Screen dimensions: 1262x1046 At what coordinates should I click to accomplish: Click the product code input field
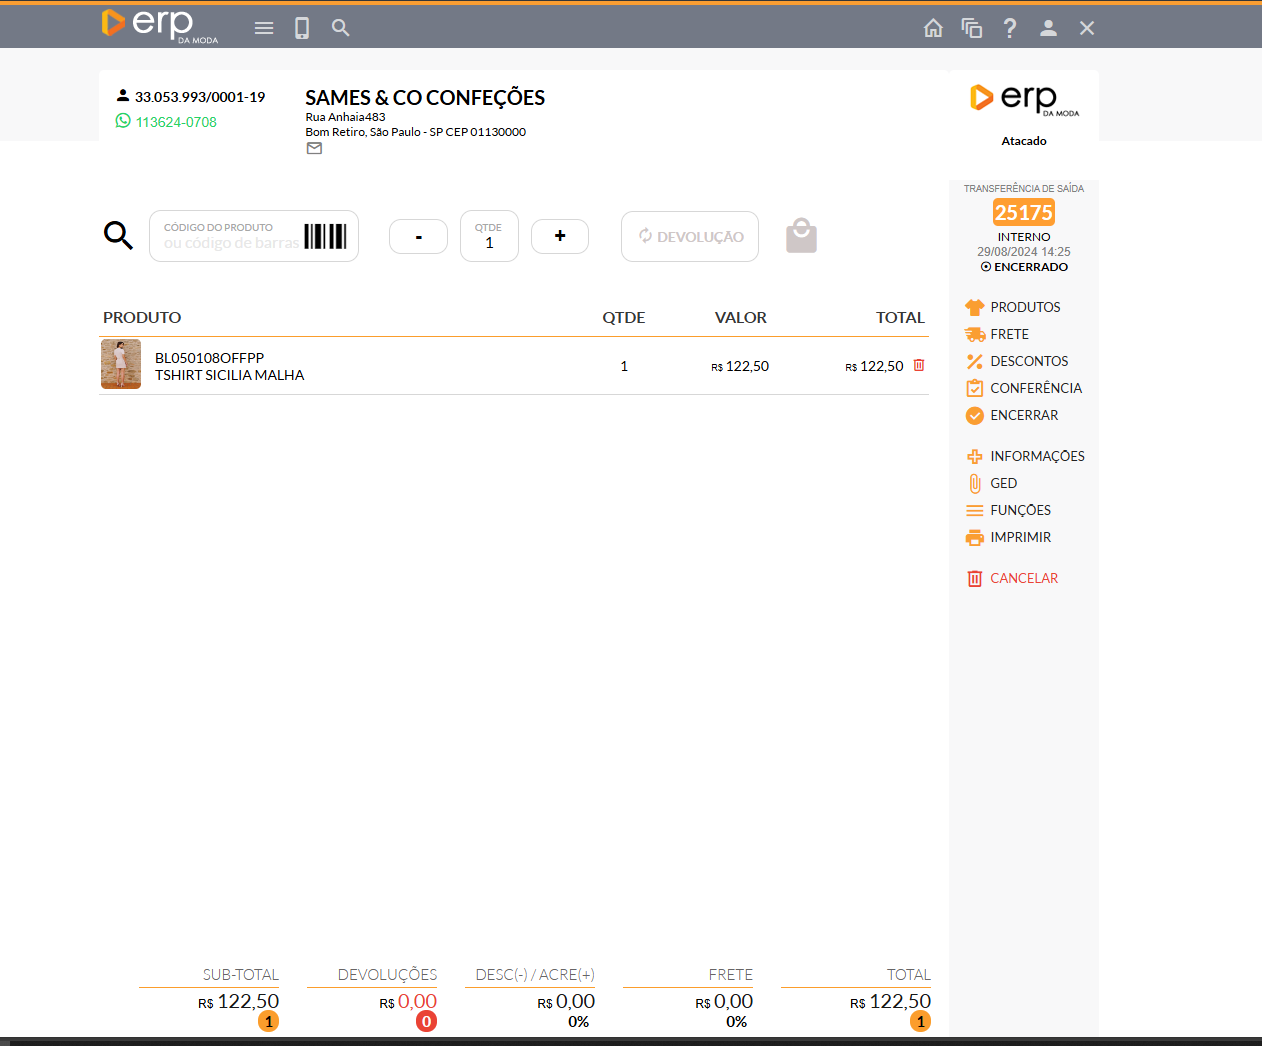230,237
